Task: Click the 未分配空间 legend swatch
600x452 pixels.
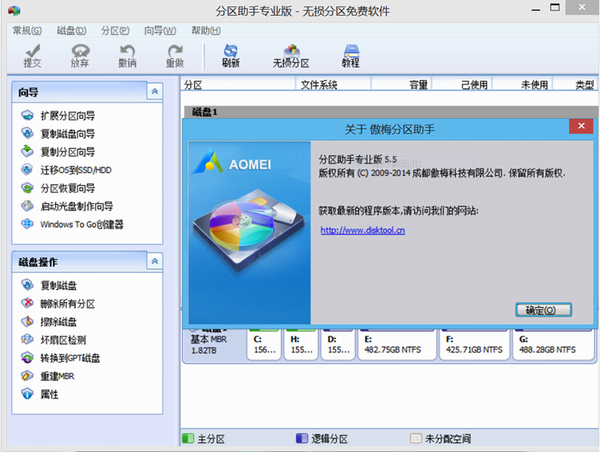Action: [x=416, y=438]
